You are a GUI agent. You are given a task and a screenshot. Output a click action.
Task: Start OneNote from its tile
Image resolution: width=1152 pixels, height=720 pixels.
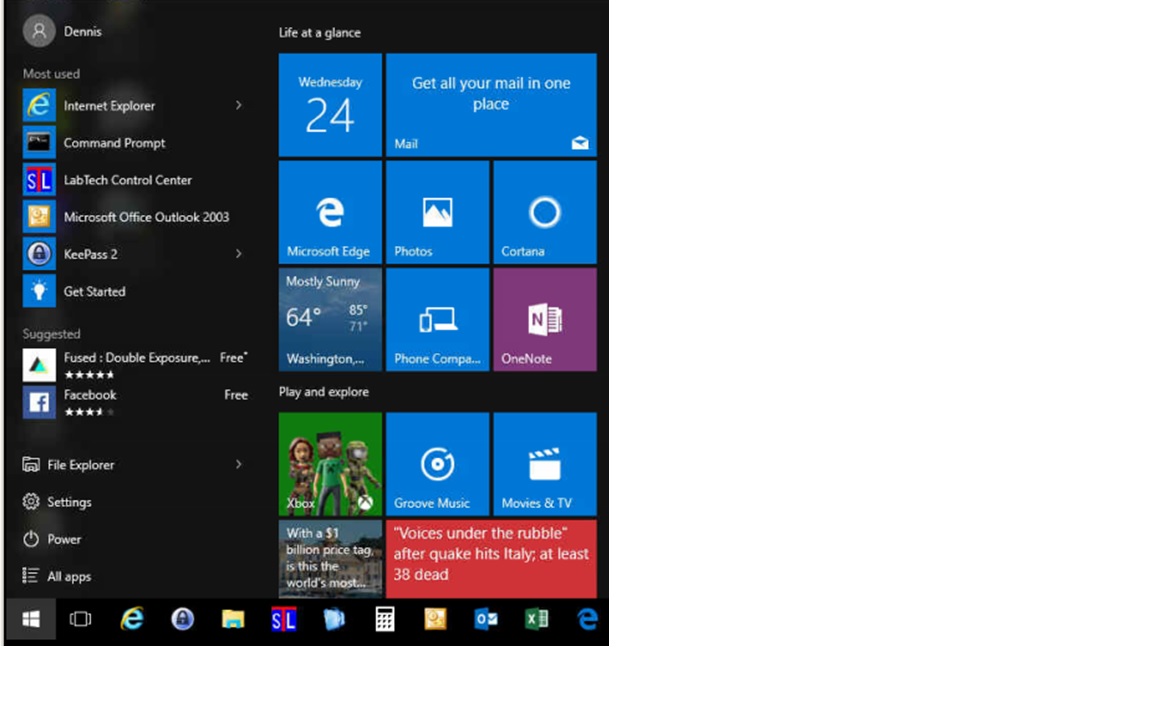point(544,318)
